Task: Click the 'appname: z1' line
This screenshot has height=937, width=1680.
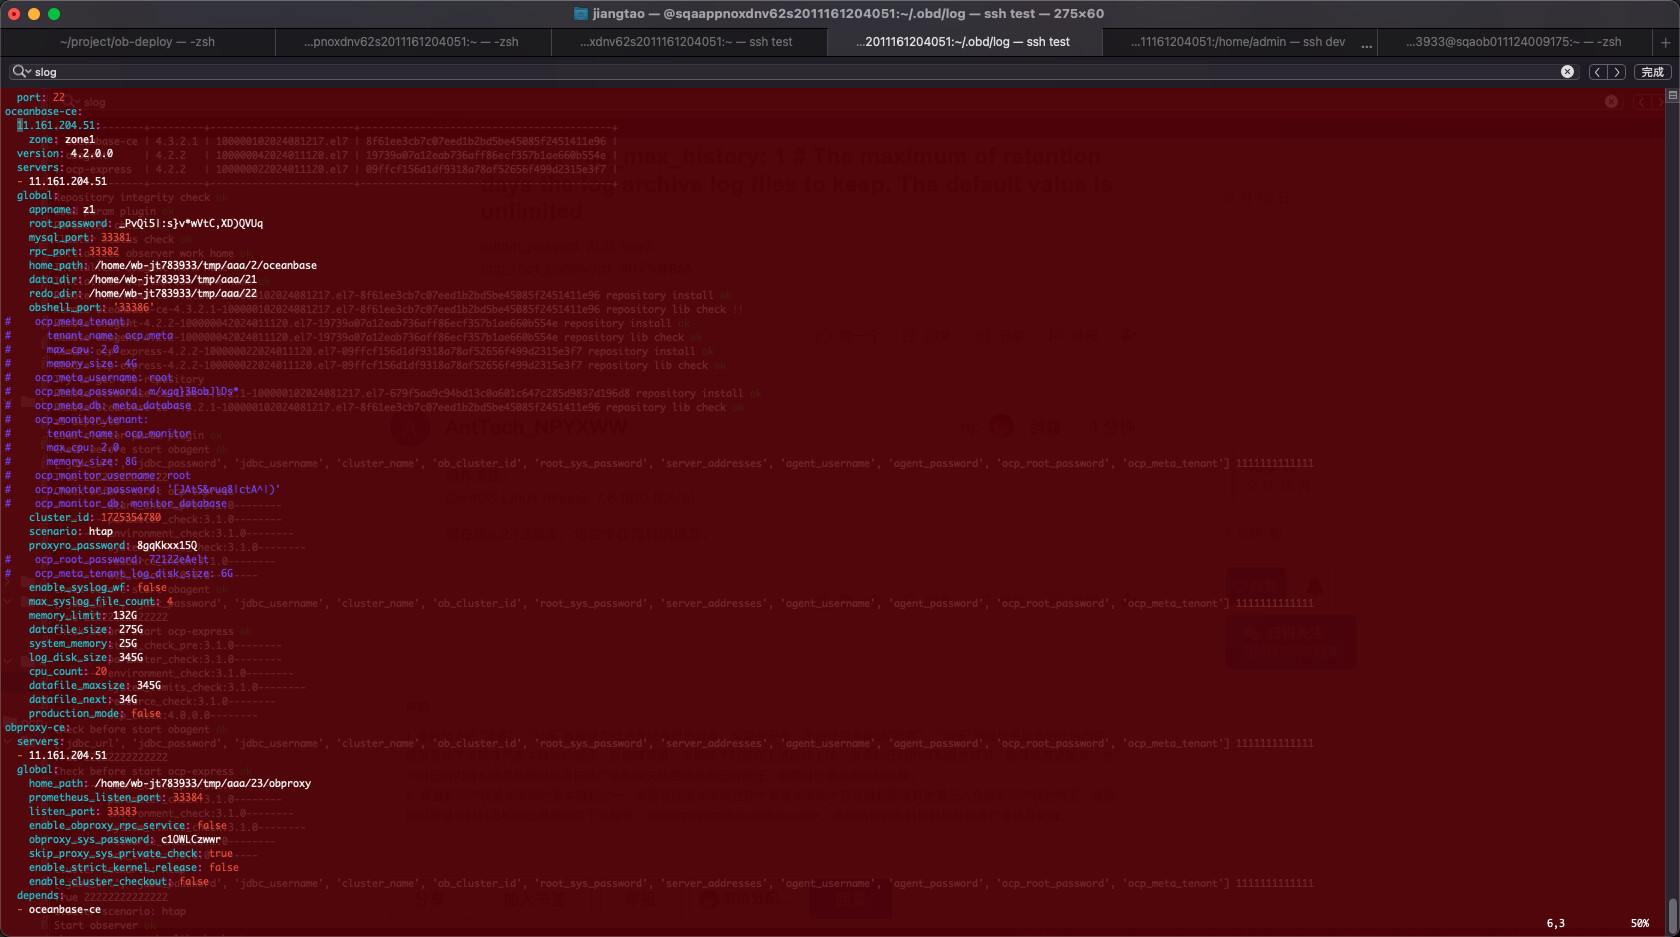Action: [62, 210]
